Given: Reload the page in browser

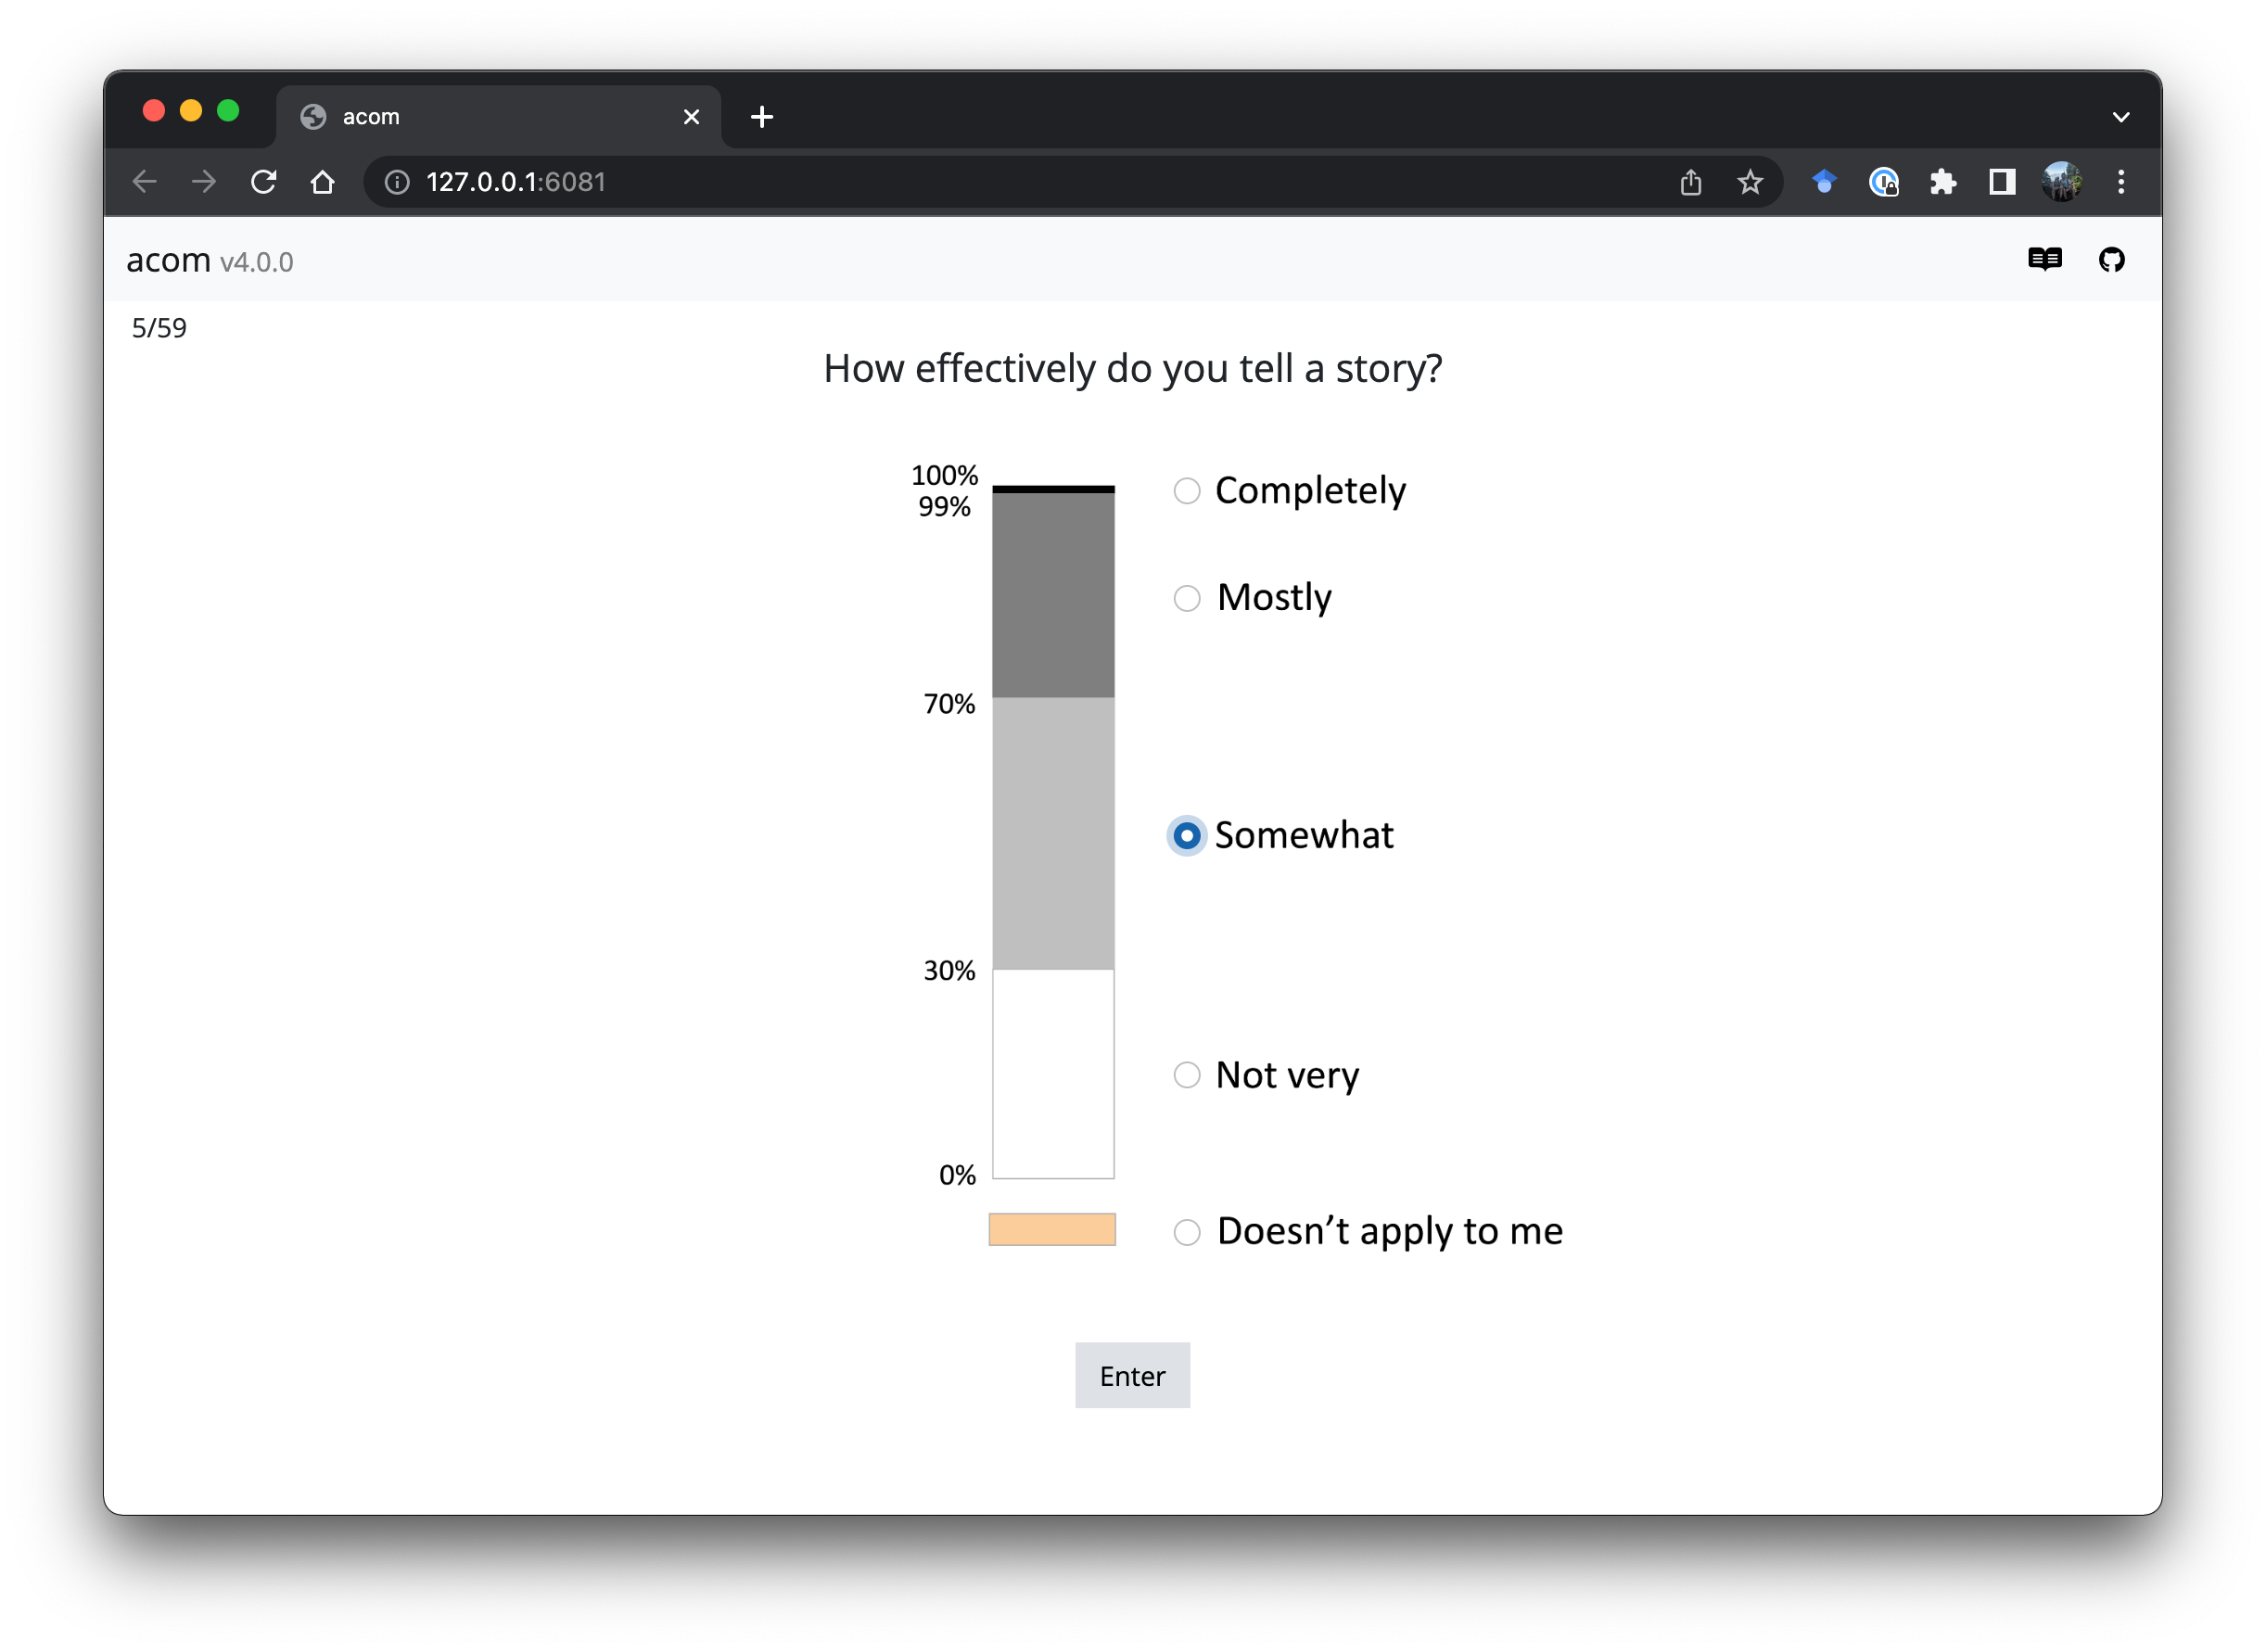Looking at the screenshot, I should [x=263, y=182].
